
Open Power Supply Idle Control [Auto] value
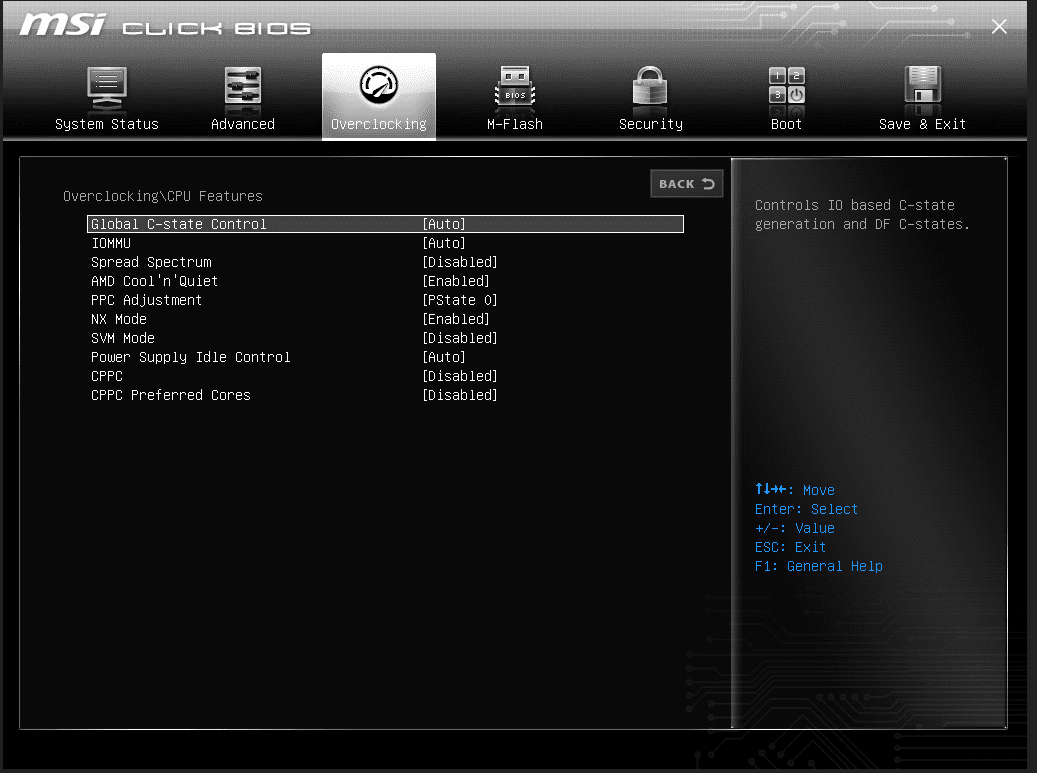pos(444,357)
